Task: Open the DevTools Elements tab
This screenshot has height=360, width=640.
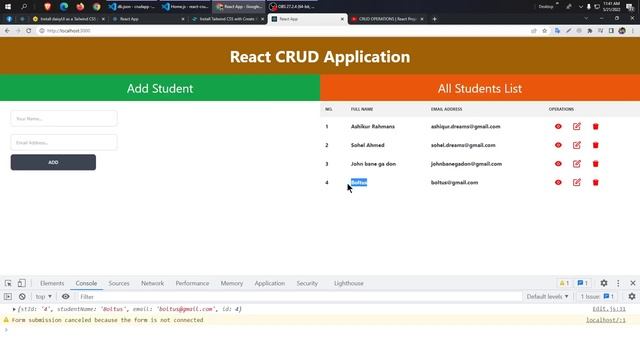Action: click(52, 283)
